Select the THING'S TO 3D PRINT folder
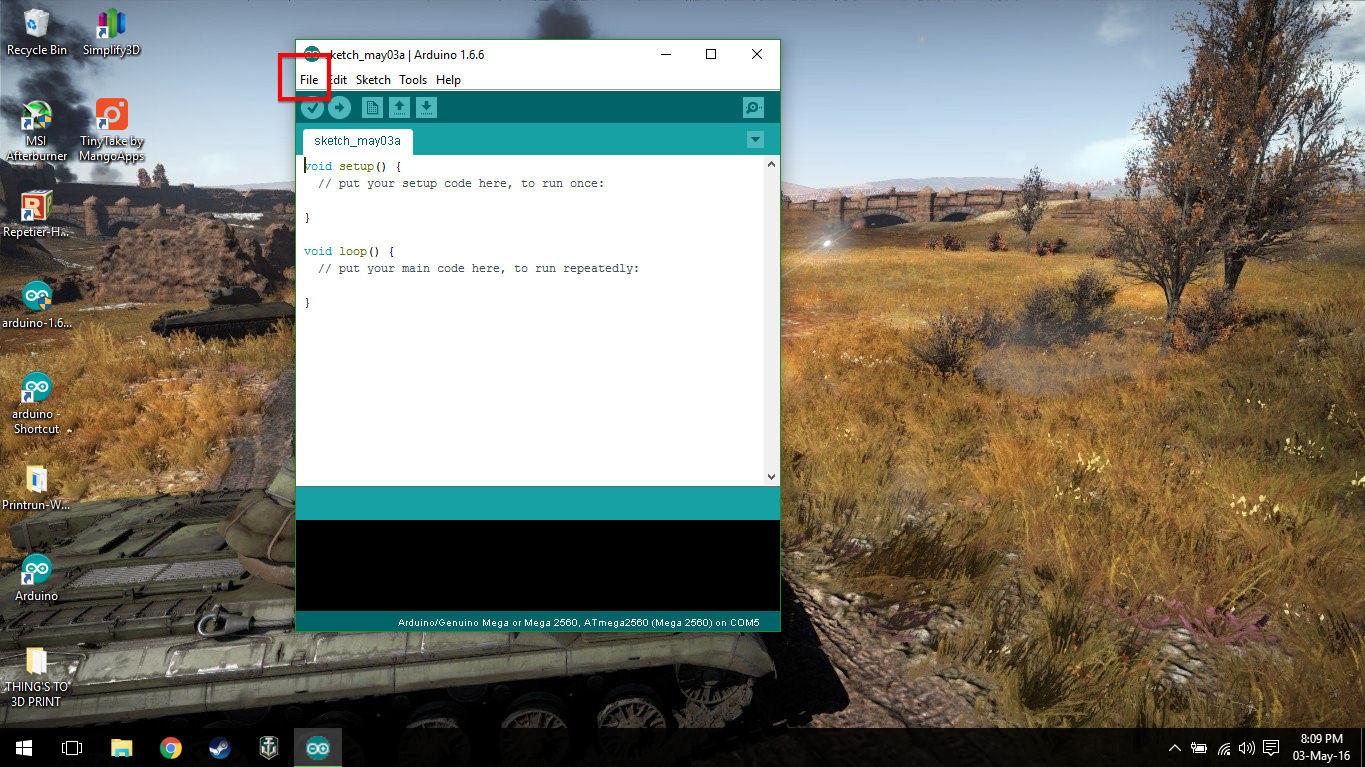 [x=37, y=677]
